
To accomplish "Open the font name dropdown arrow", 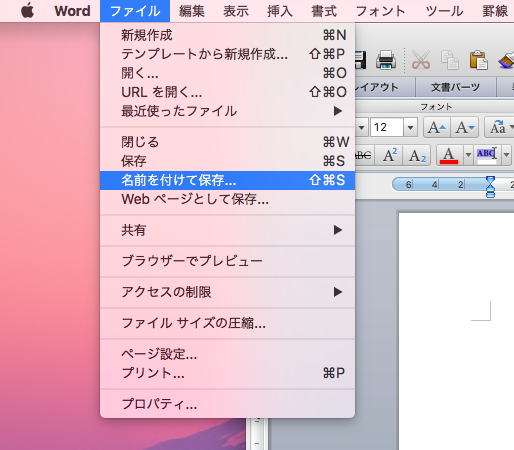I will point(362,127).
